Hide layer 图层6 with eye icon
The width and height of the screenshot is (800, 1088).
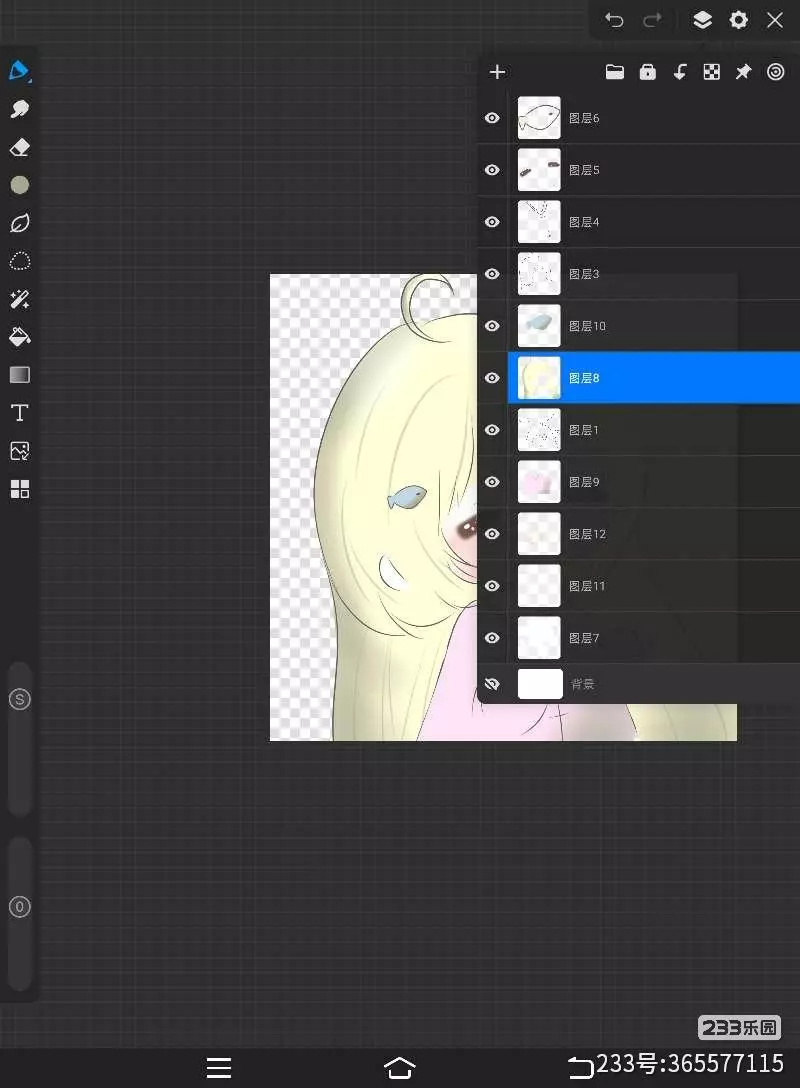tap(492, 118)
